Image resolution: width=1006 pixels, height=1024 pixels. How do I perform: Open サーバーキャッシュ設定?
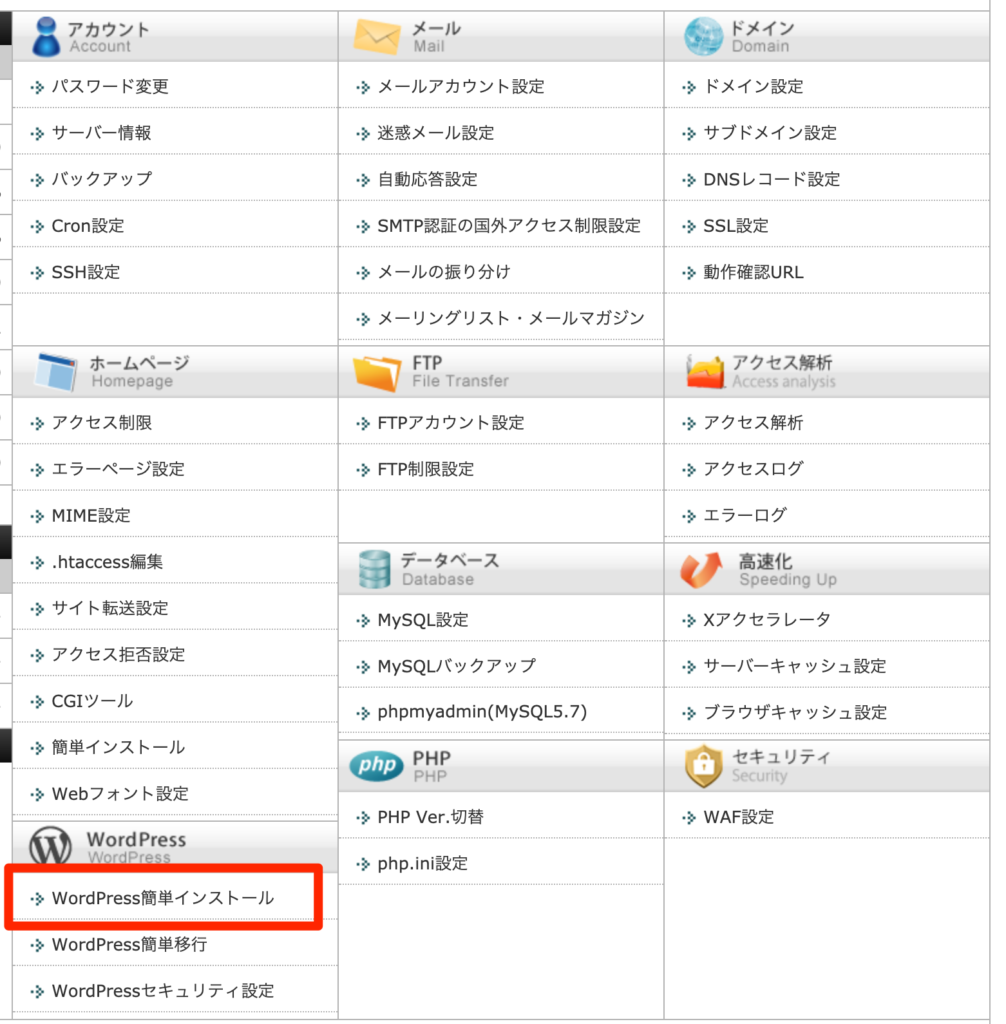(795, 666)
